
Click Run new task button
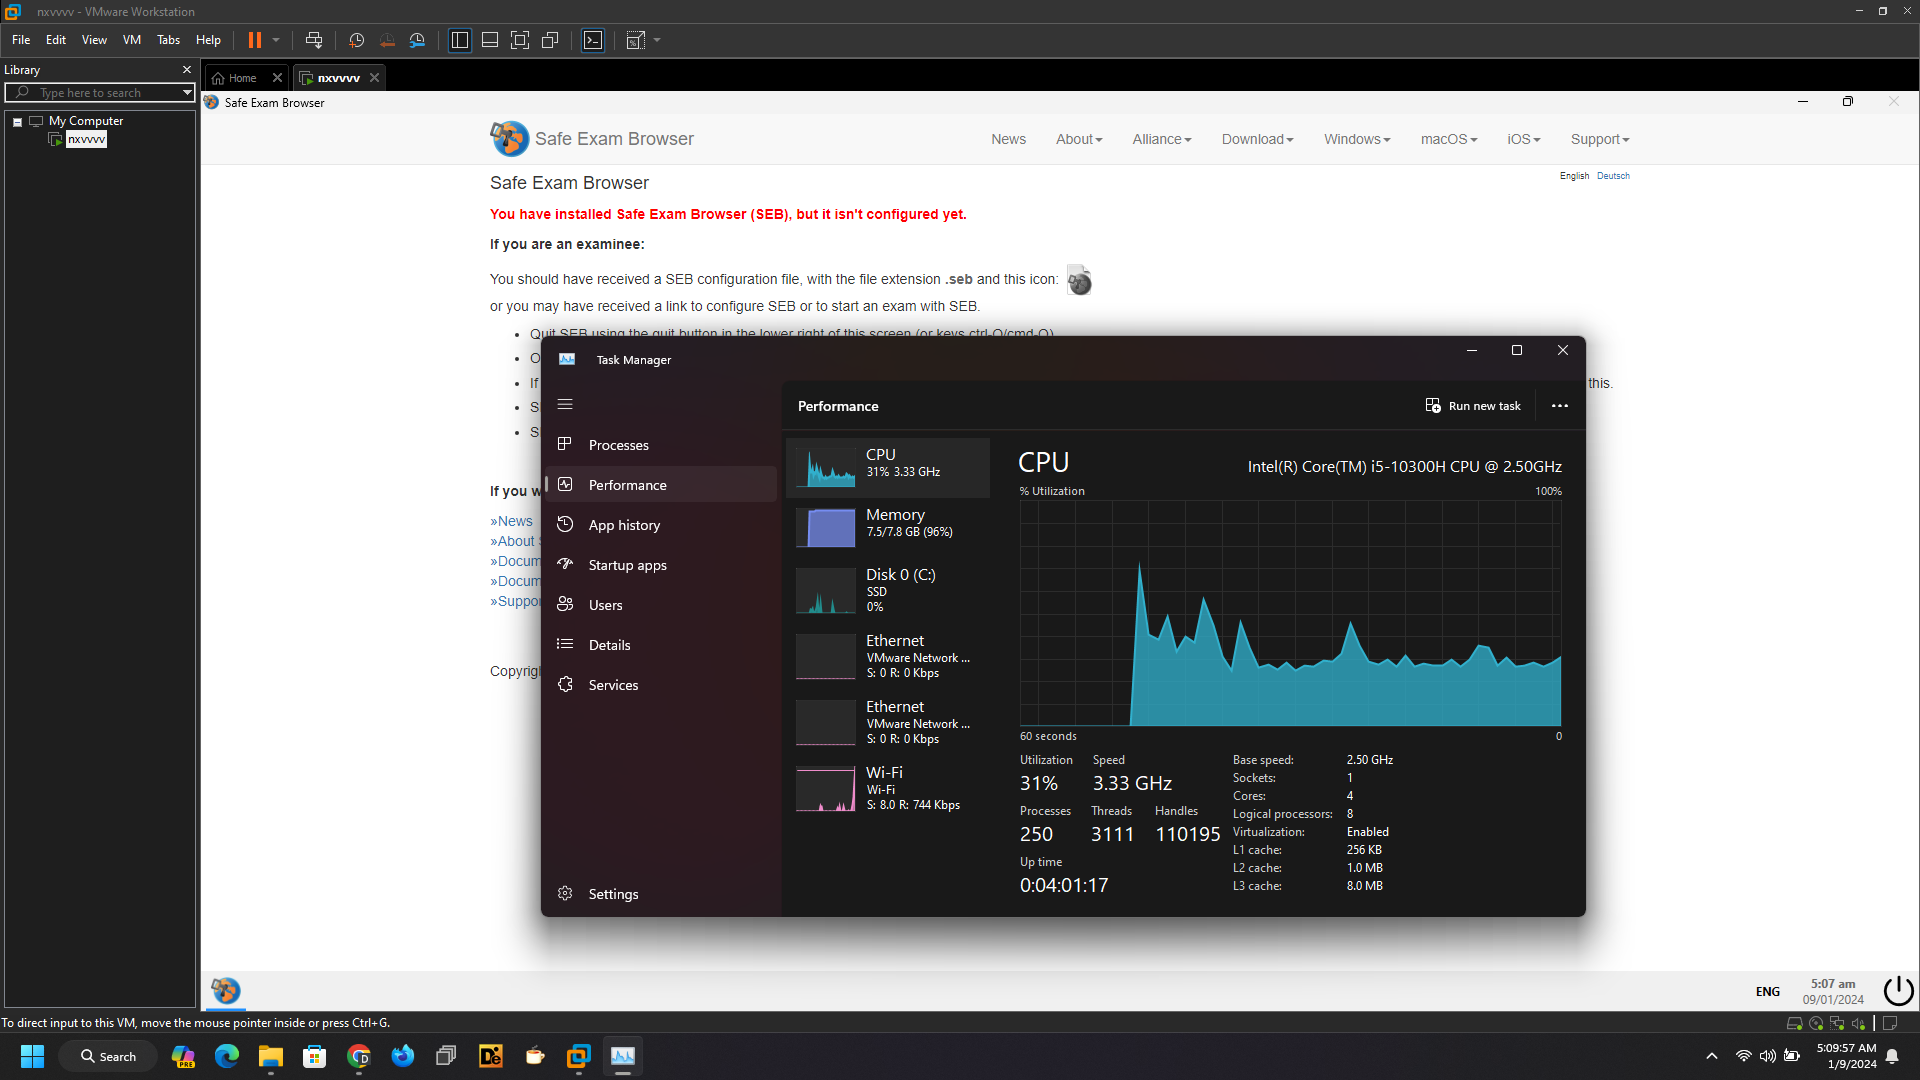1473,406
